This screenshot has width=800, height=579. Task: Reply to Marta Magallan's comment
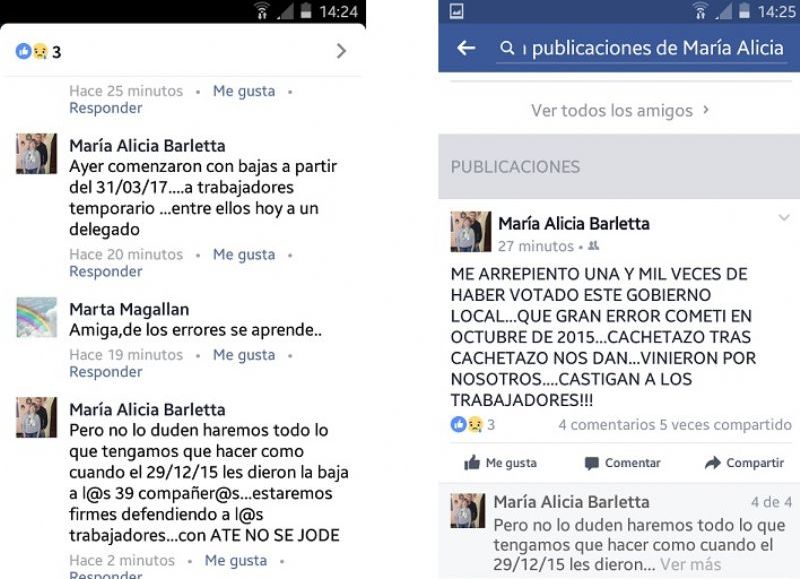point(106,372)
